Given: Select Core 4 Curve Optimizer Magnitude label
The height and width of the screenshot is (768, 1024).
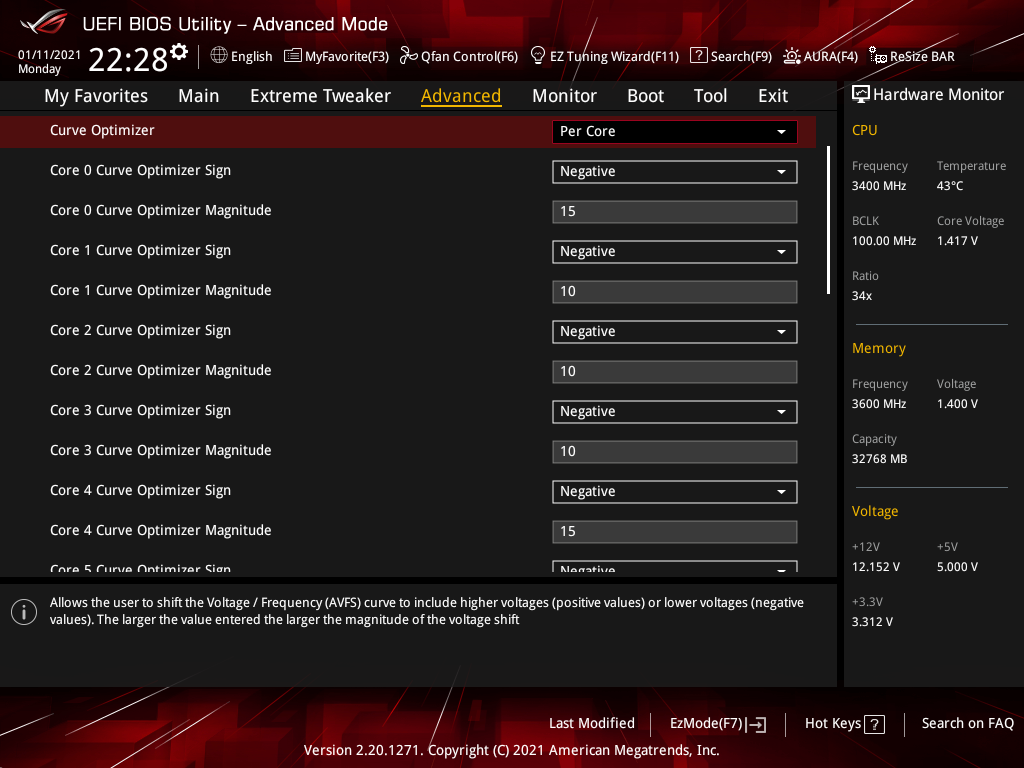Looking at the screenshot, I should point(161,530).
